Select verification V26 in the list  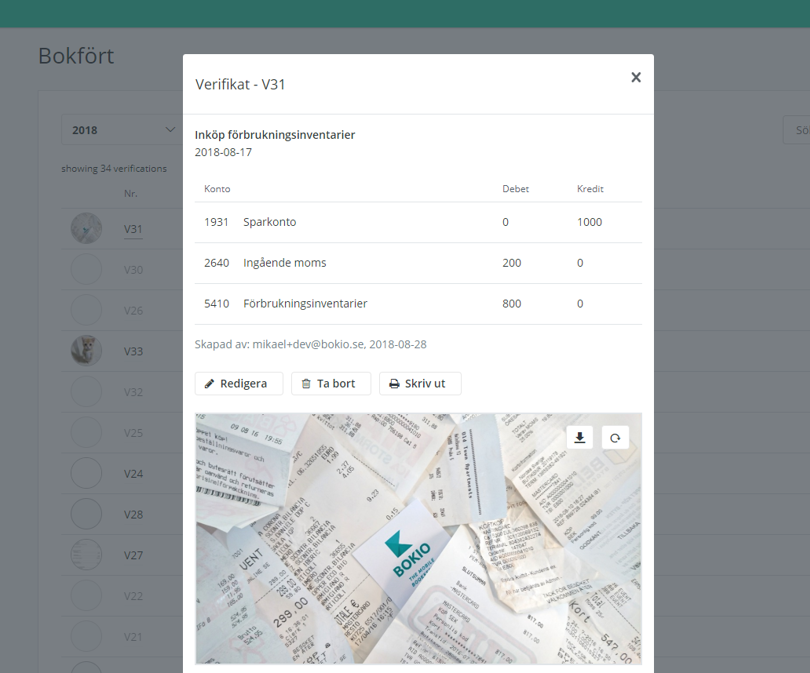point(132,310)
